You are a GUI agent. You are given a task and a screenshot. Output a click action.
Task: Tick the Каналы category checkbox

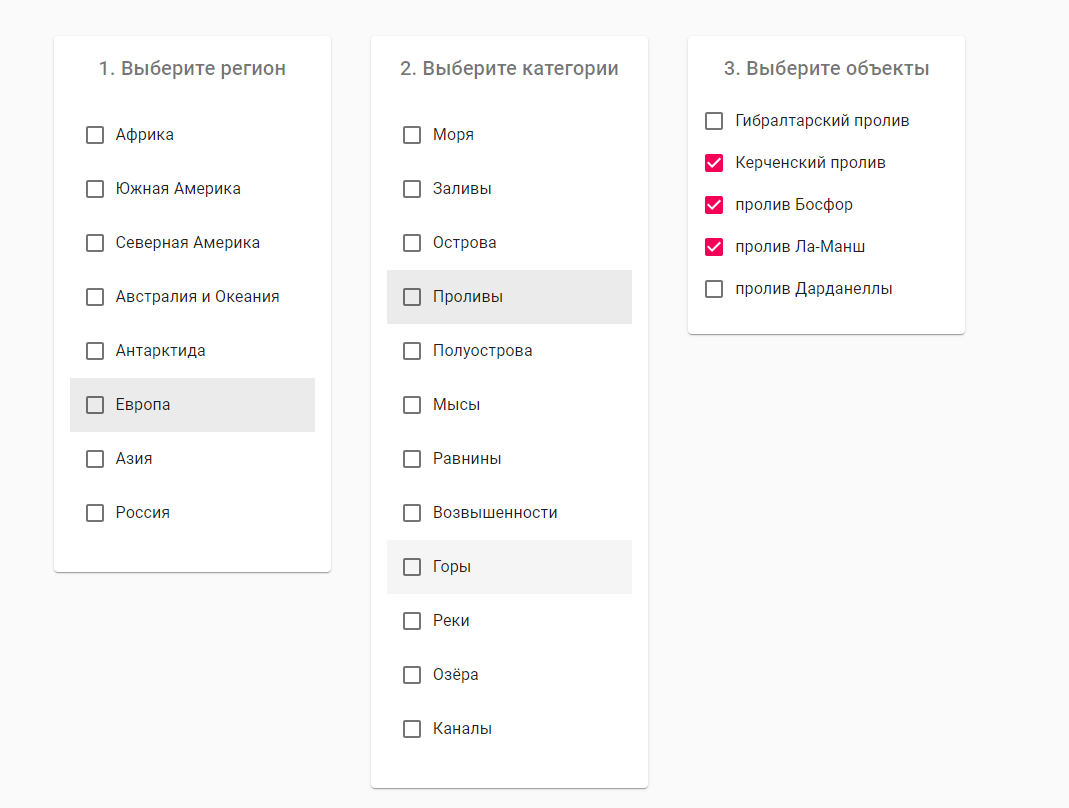[x=412, y=729]
